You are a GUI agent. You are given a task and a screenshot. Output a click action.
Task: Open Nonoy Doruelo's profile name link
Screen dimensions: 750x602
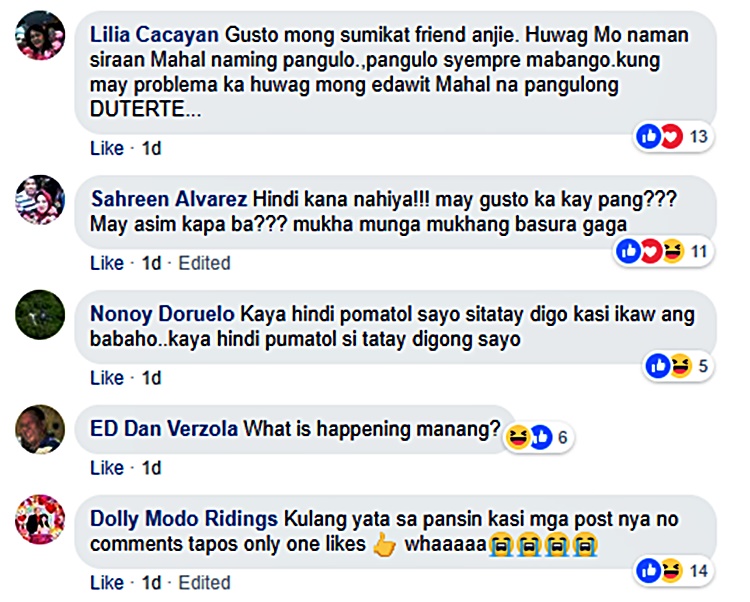pos(162,314)
